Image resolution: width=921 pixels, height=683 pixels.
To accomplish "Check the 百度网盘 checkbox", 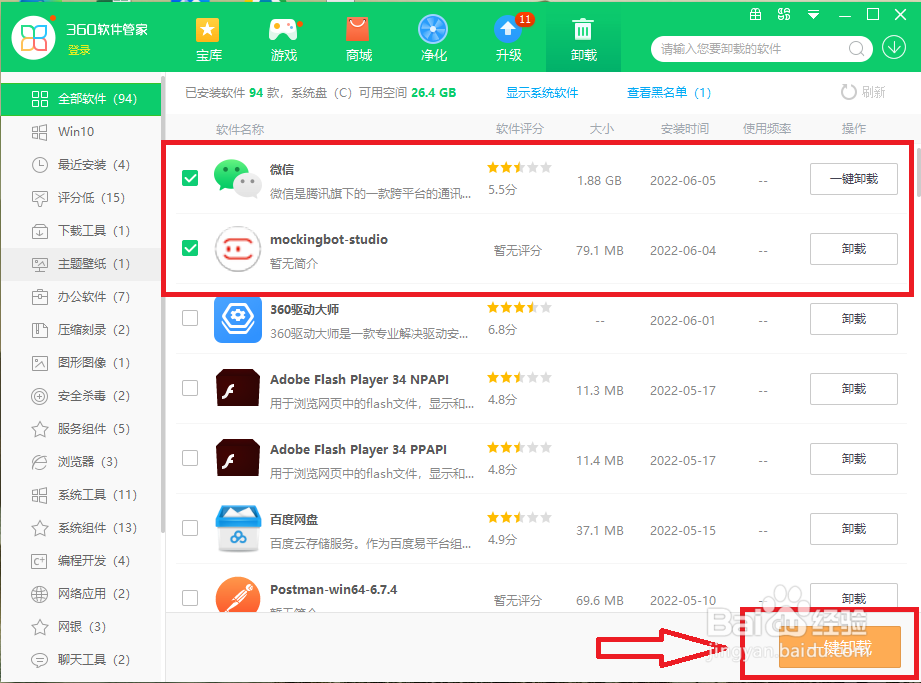I will coord(190,527).
